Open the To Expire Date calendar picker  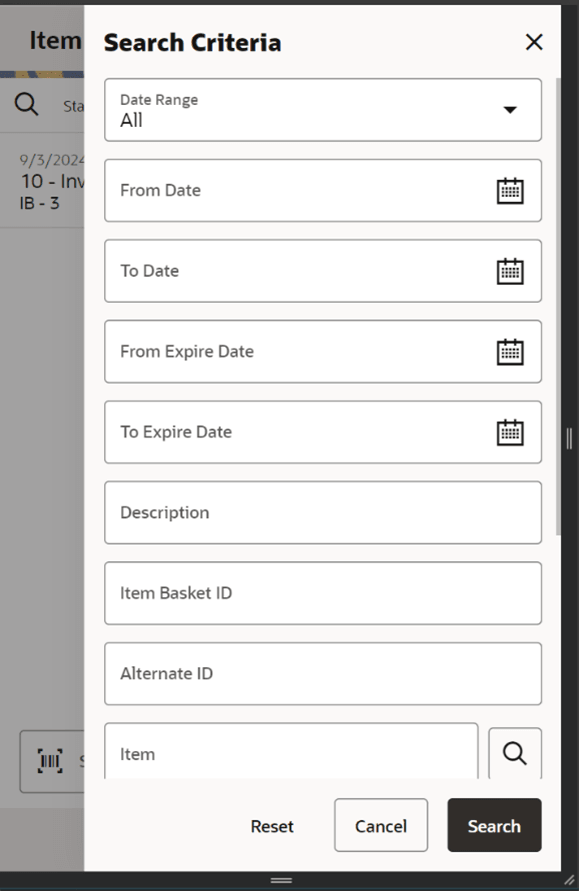tap(510, 432)
